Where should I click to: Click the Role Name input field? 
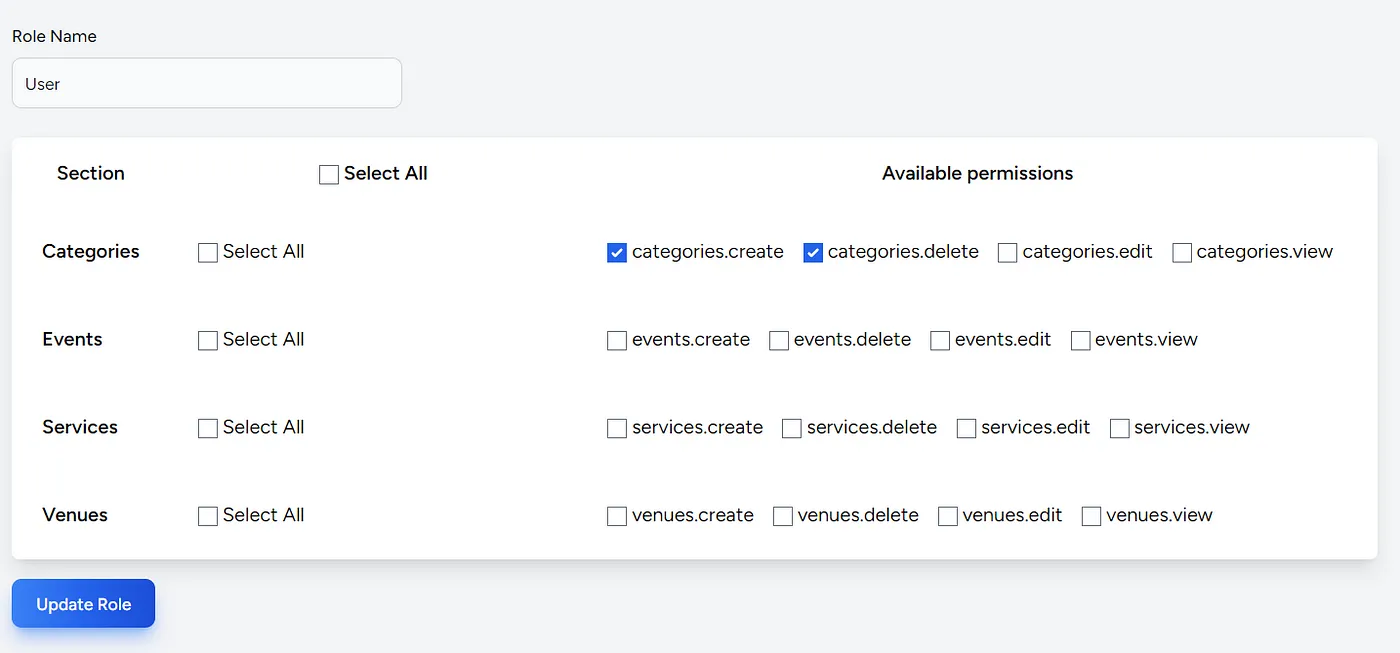(x=207, y=83)
